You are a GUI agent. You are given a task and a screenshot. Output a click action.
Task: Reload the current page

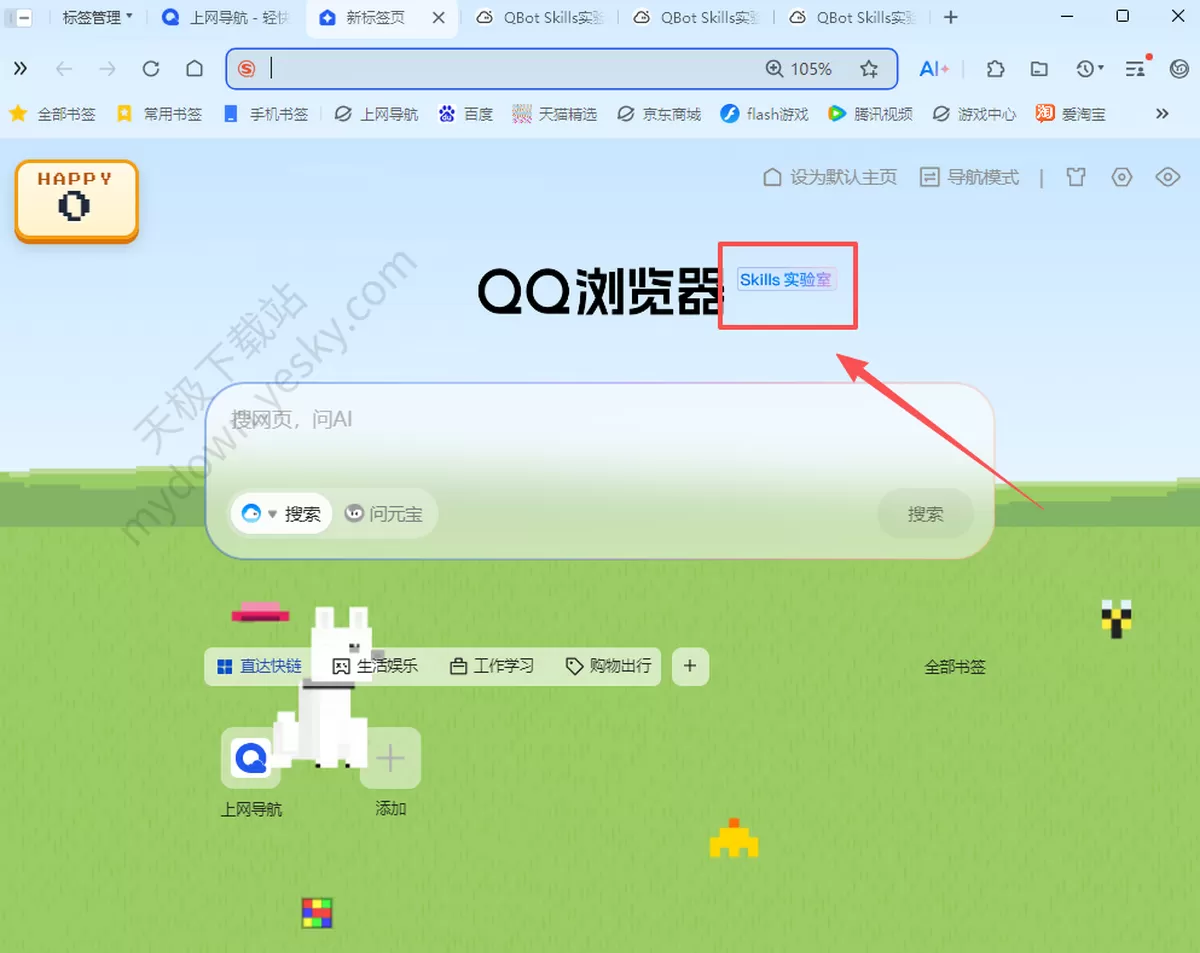(x=151, y=68)
